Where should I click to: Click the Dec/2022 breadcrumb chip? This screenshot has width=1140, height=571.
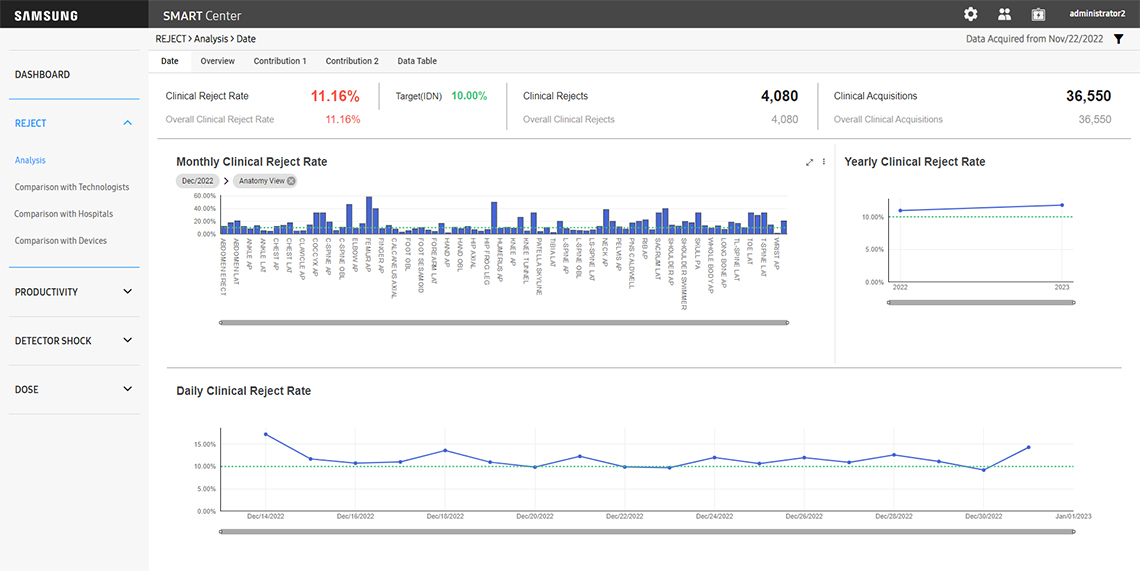click(x=197, y=181)
